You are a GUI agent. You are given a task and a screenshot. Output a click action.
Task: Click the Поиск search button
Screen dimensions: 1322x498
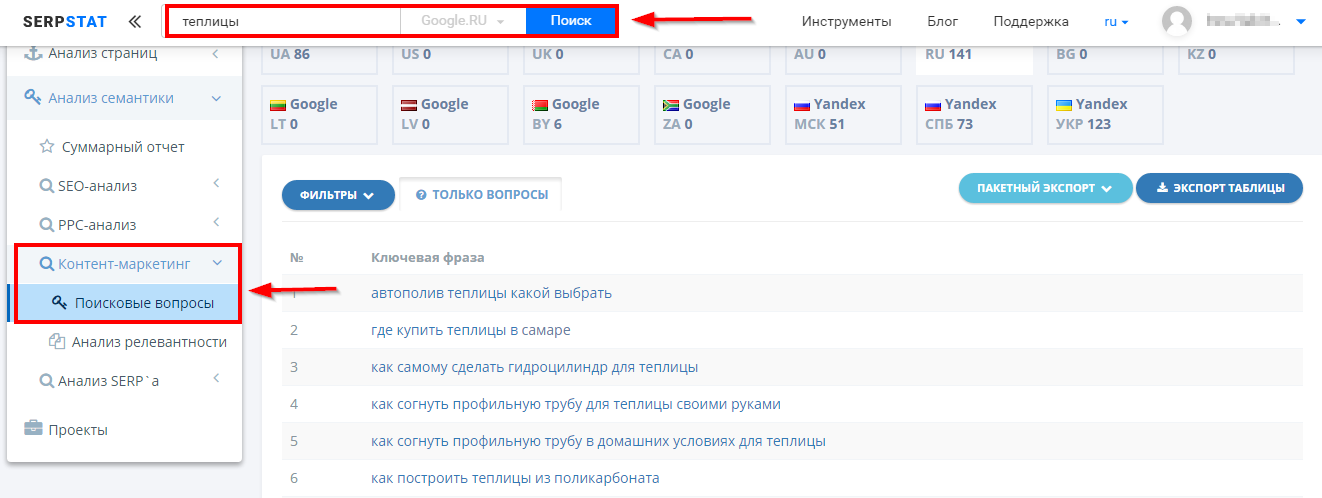tap(571, 21)
